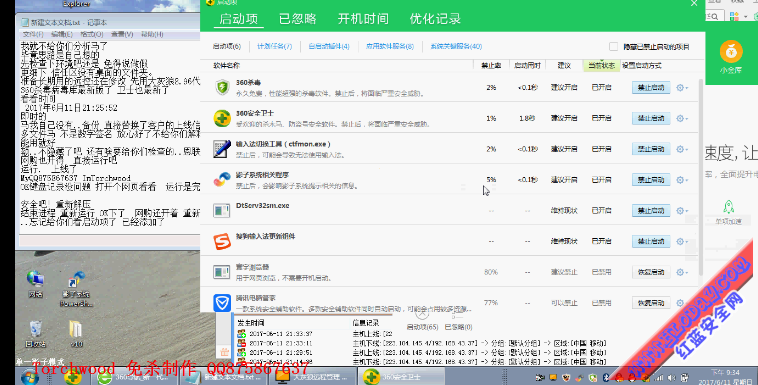758x385 pixels.
Task: Switch to Notepad taskbar button
Action: click(224, 377)
